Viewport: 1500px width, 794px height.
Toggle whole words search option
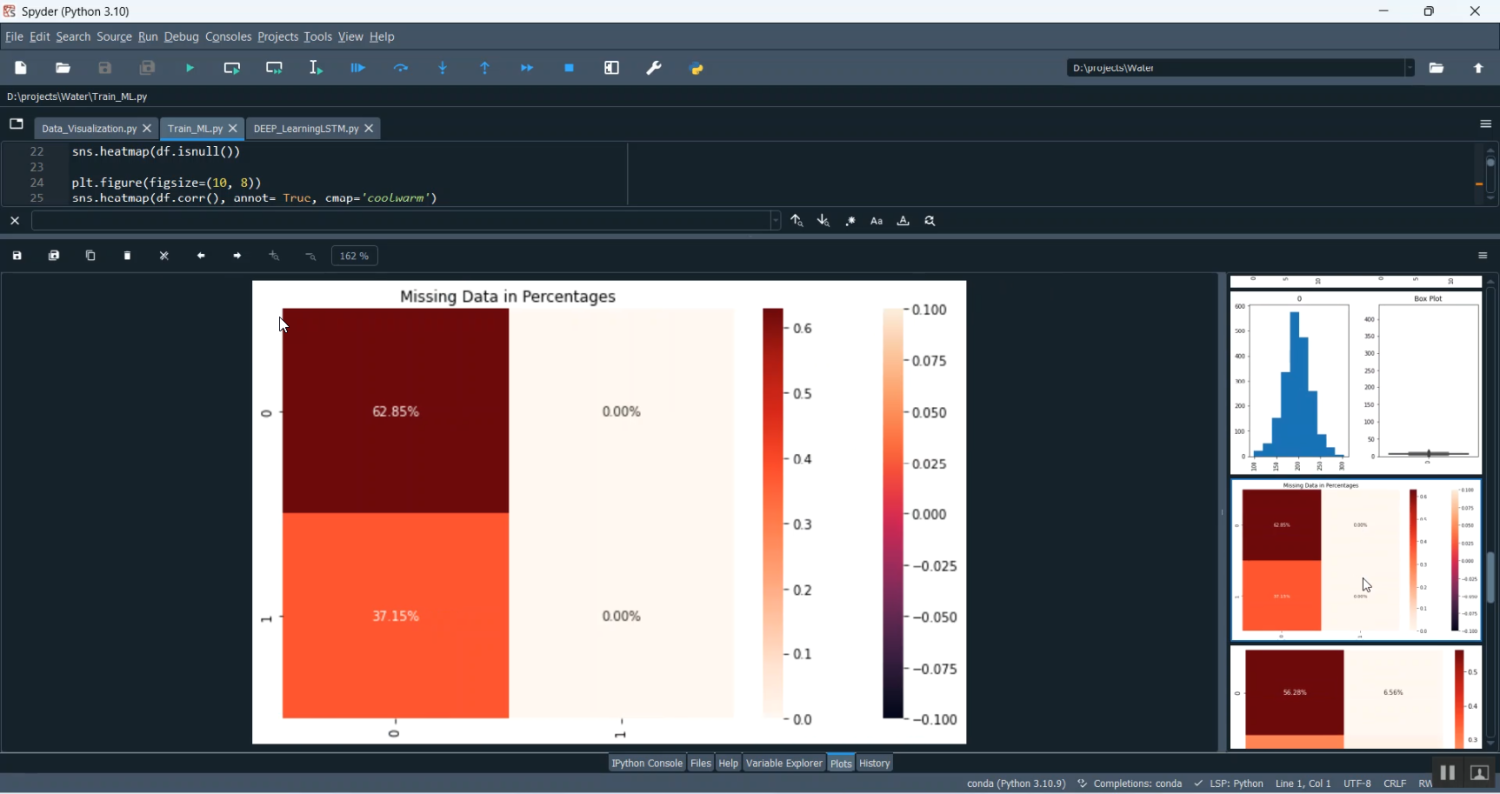pyautogui.click(x=903, y=221)
